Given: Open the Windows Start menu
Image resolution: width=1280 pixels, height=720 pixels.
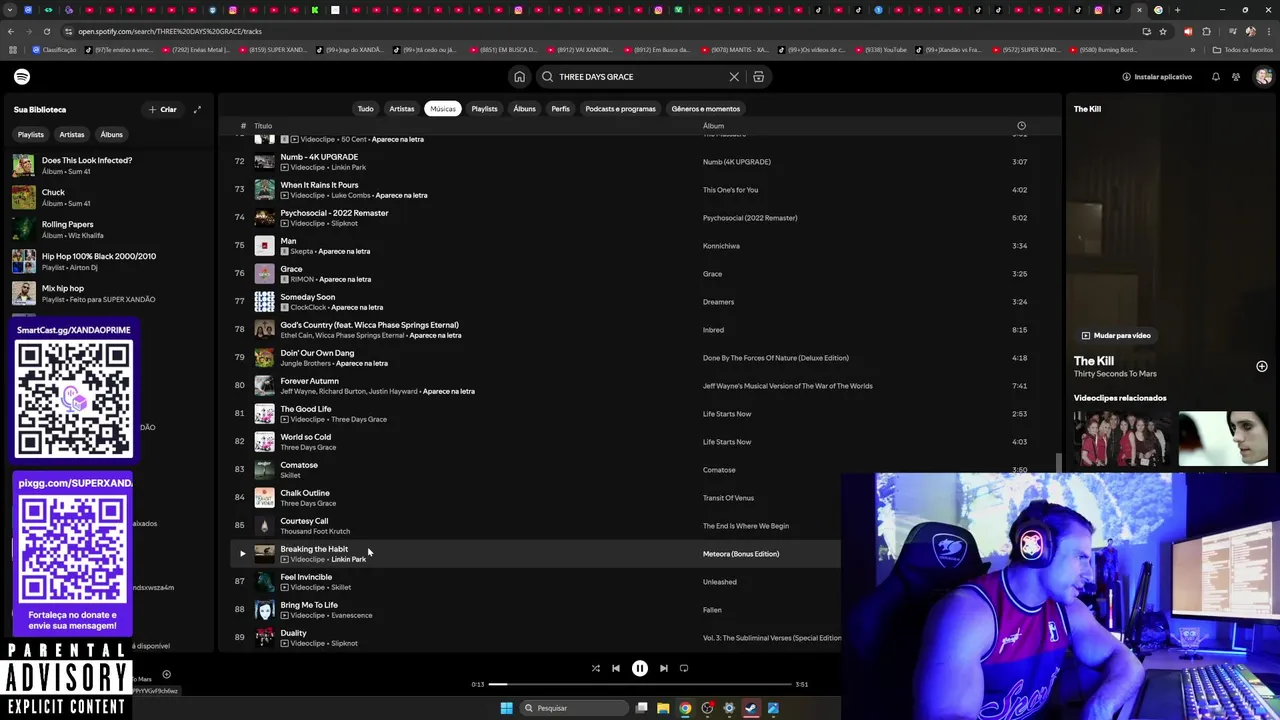Looking at the screenshot, I should (507, 708).
